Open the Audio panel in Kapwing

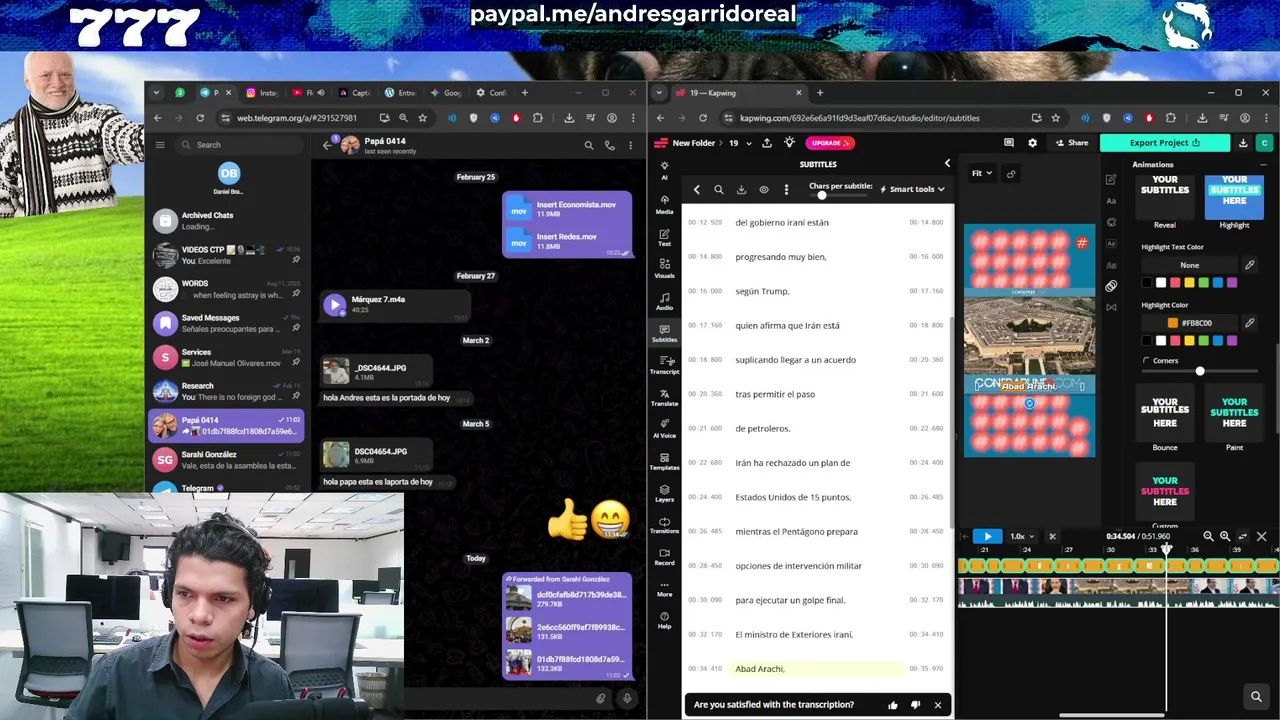click(x=664, y=301)
